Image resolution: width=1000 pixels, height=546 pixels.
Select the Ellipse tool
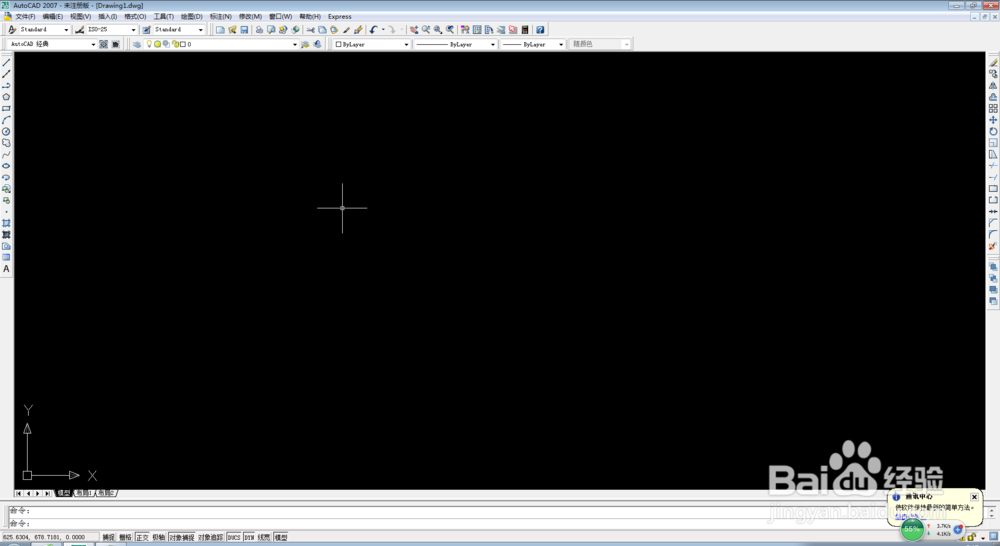click(6, 166)
